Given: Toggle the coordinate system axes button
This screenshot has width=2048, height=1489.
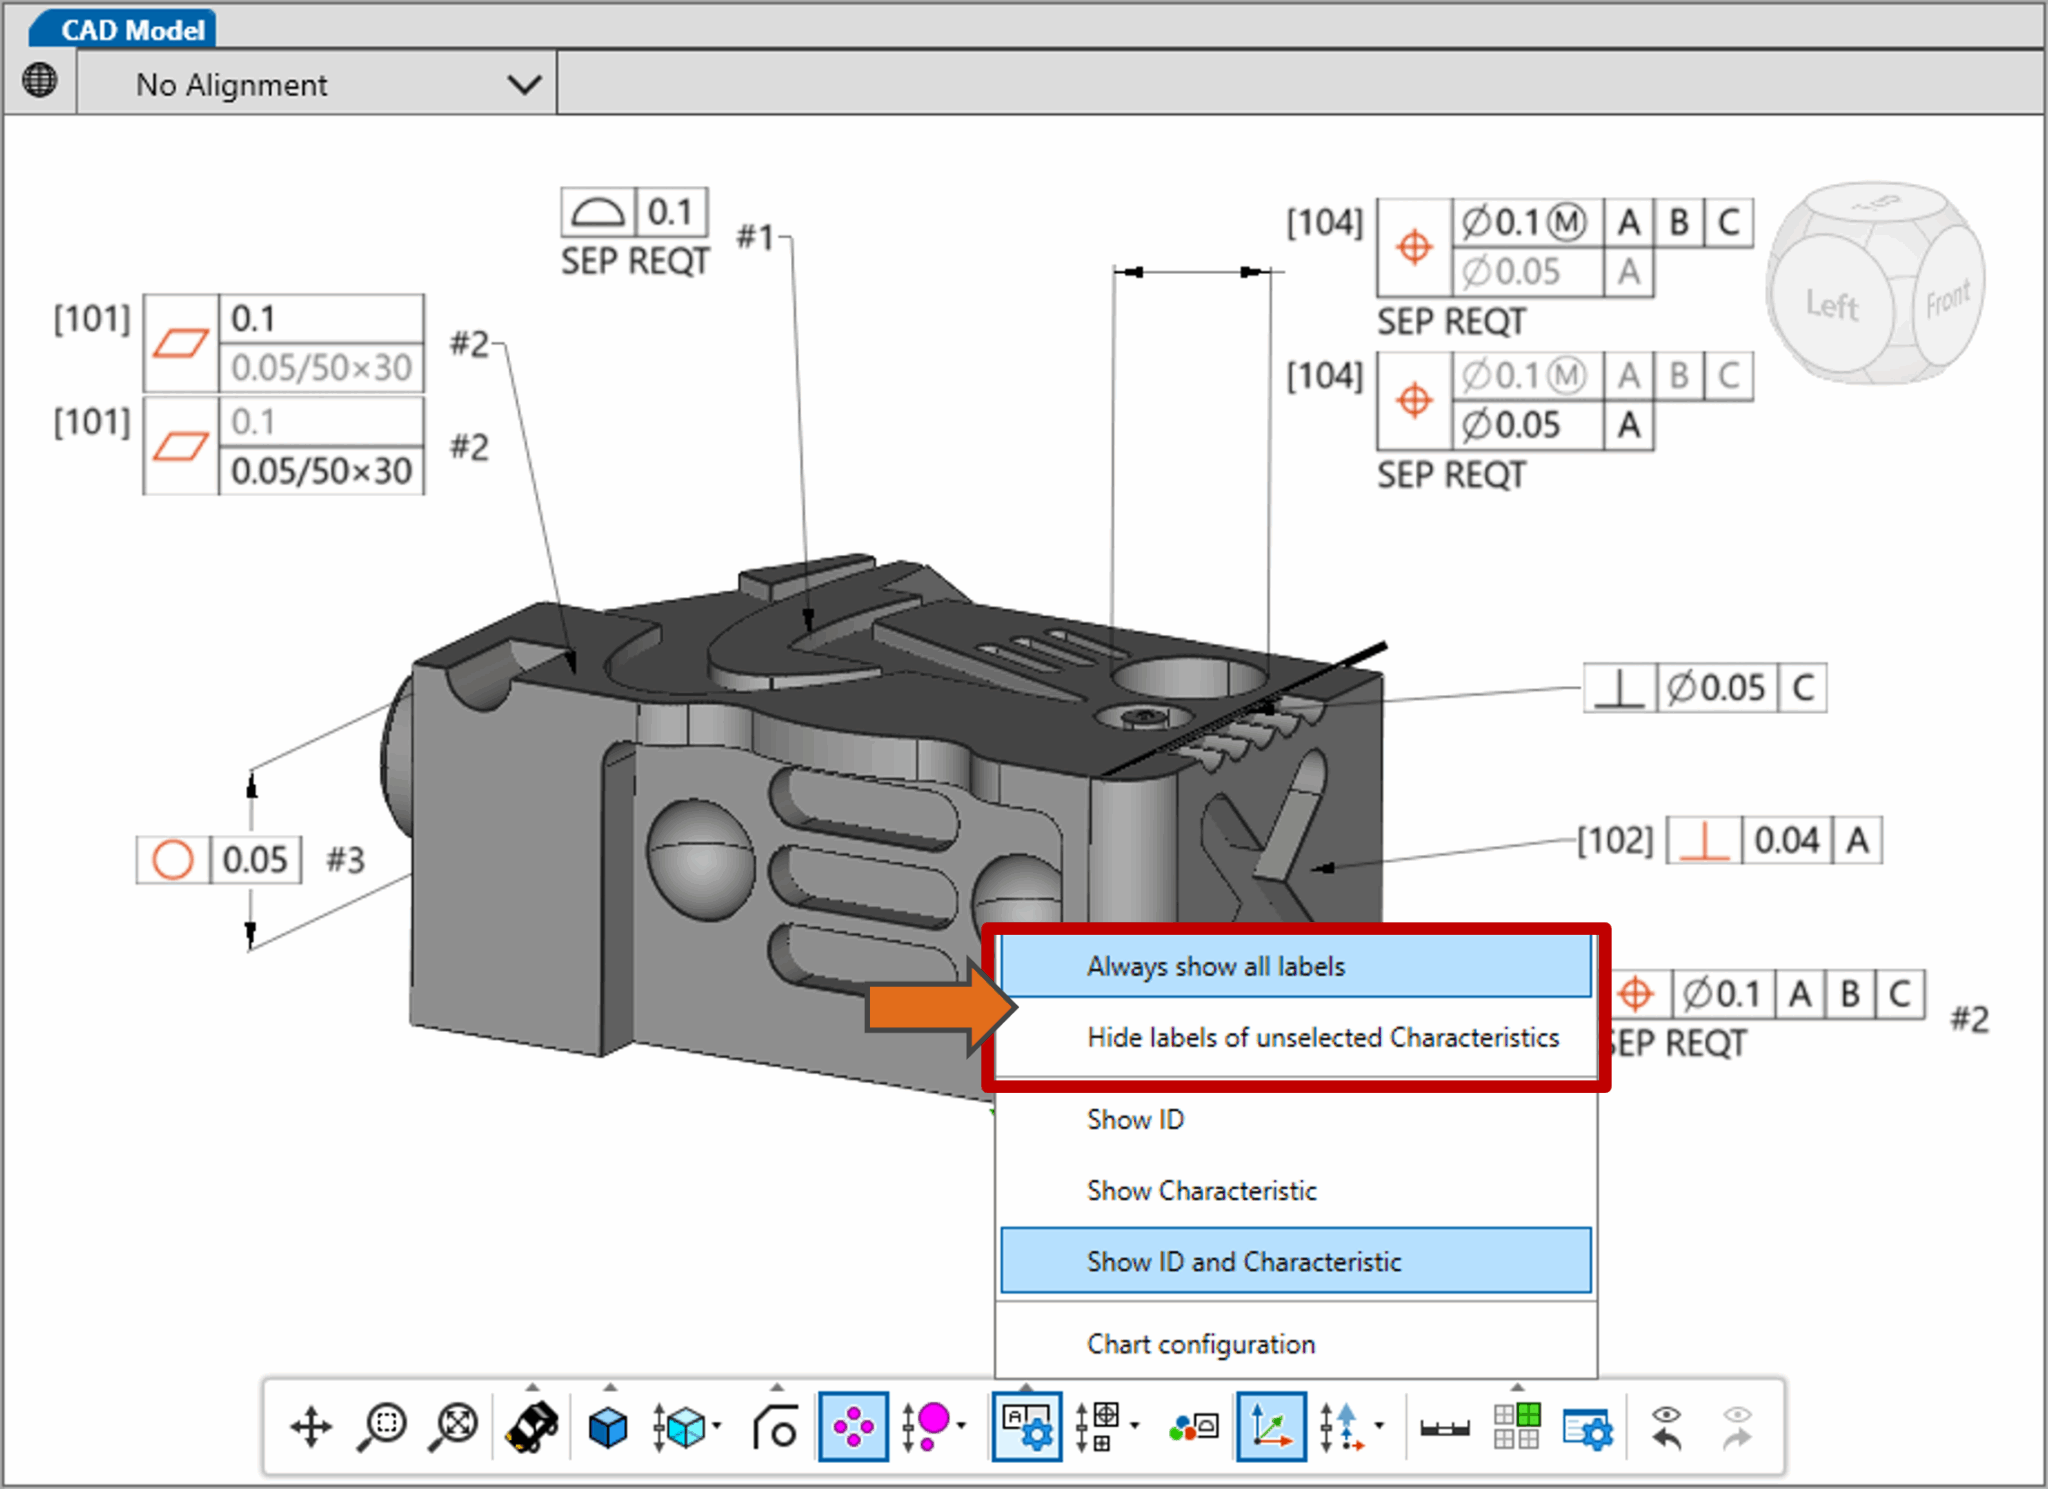Looking at the screenshot, I should tap(1270, 1427).
